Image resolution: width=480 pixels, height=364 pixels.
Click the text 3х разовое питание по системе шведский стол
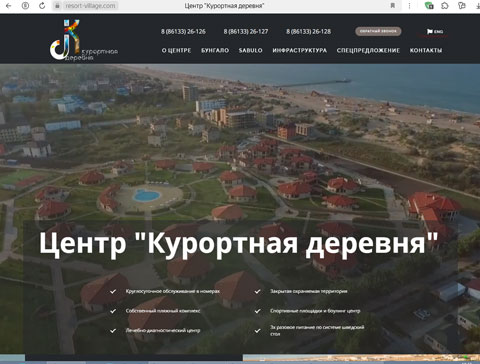(317, 331)
